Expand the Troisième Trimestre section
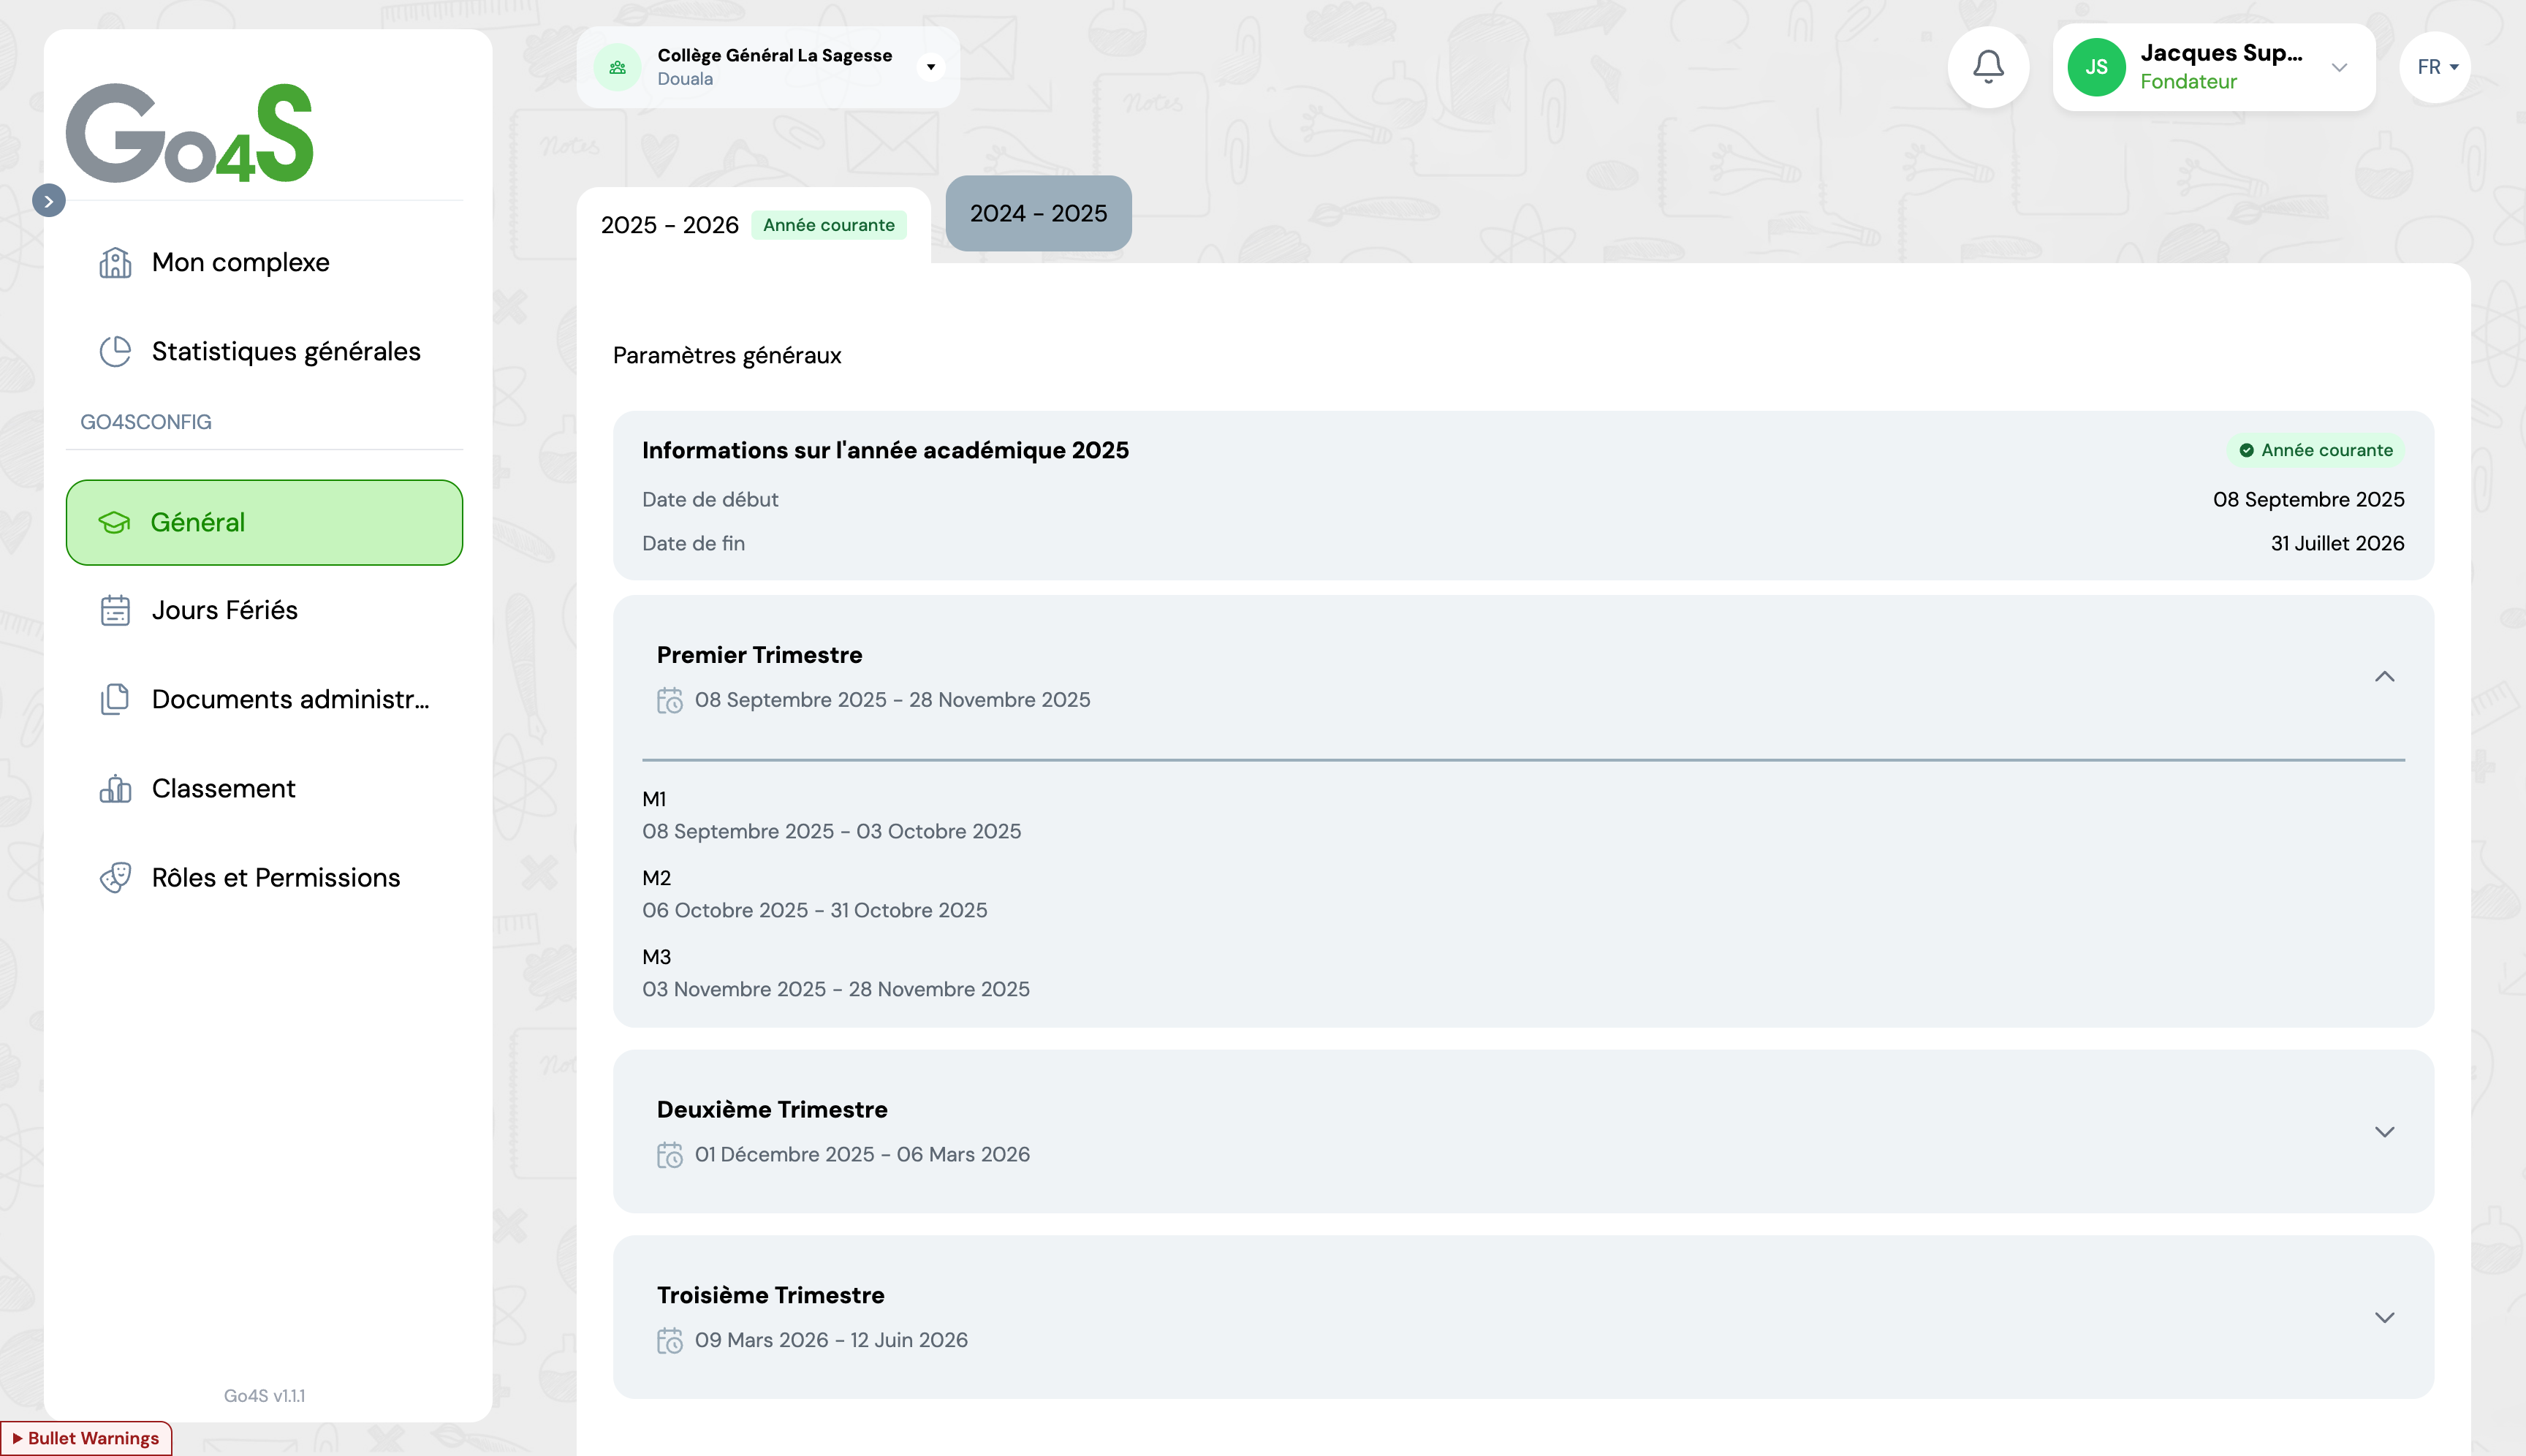The height and width of the screenshot is (1456, 2526). (x=2384, y=1318)
